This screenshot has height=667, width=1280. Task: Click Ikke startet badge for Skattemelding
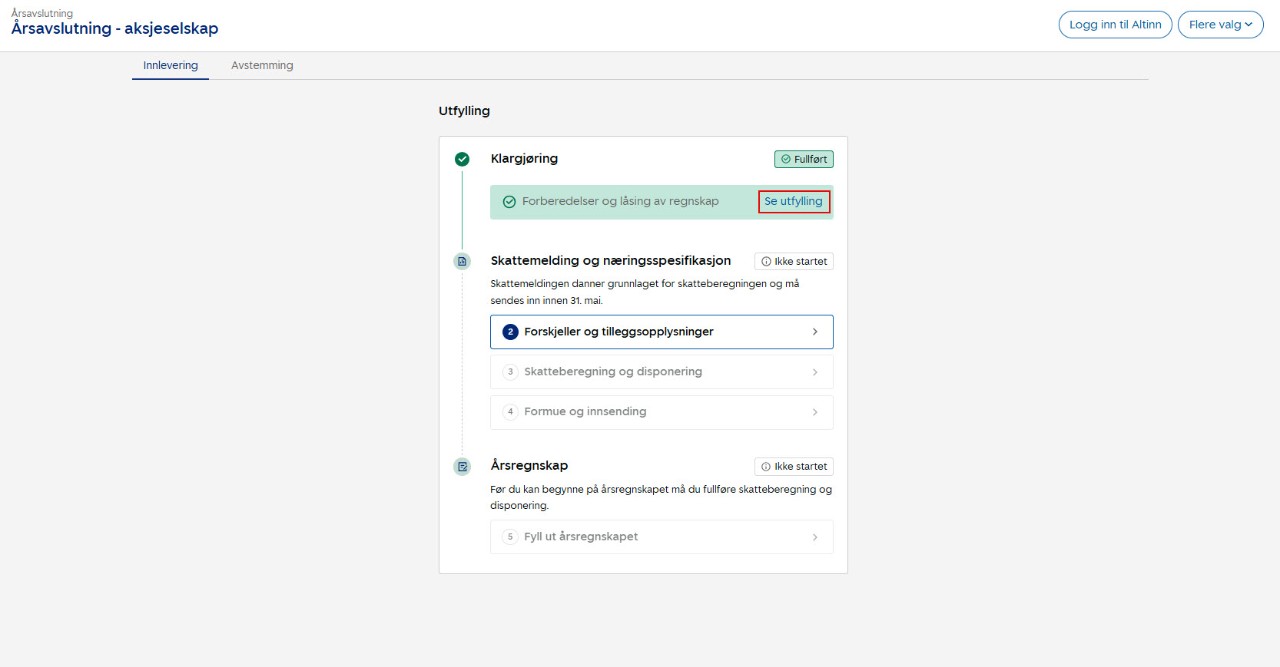[x=794, y=262]
